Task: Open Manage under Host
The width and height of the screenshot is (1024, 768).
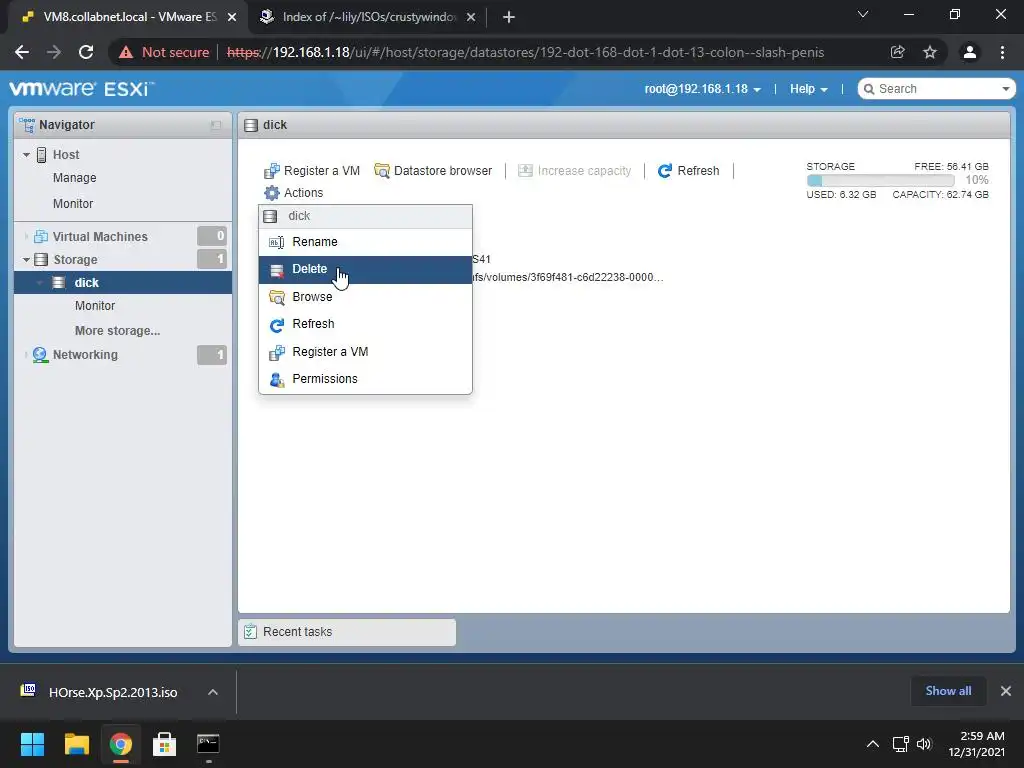Action: 74,178
